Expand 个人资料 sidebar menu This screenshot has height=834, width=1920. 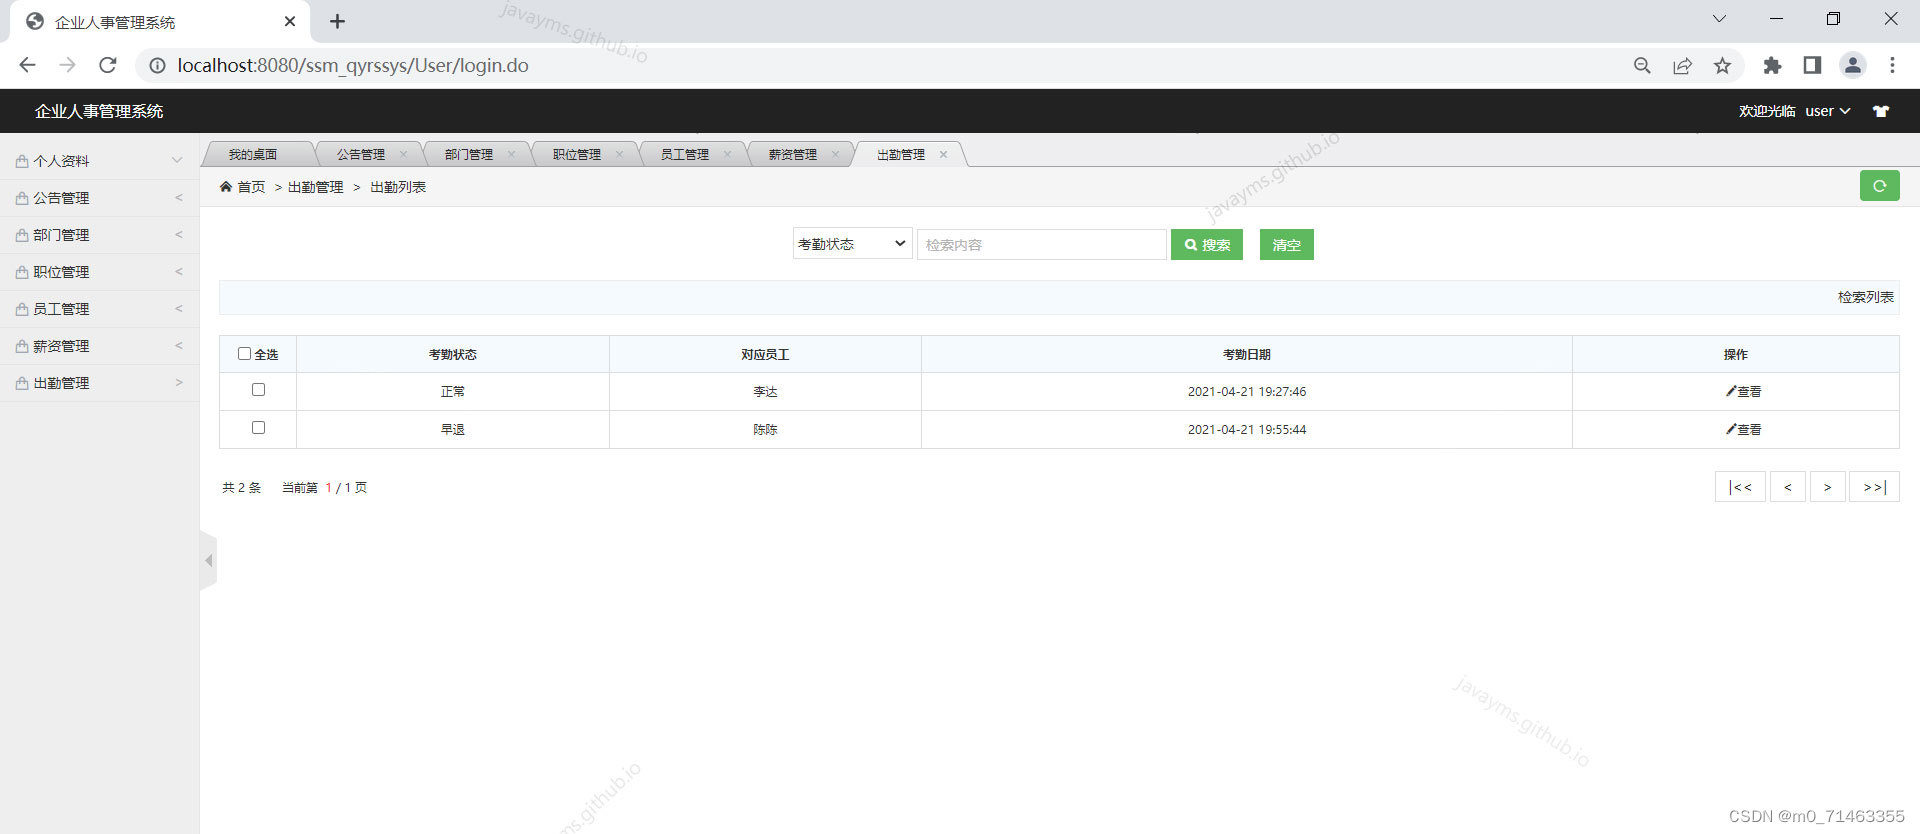[100, 161]
